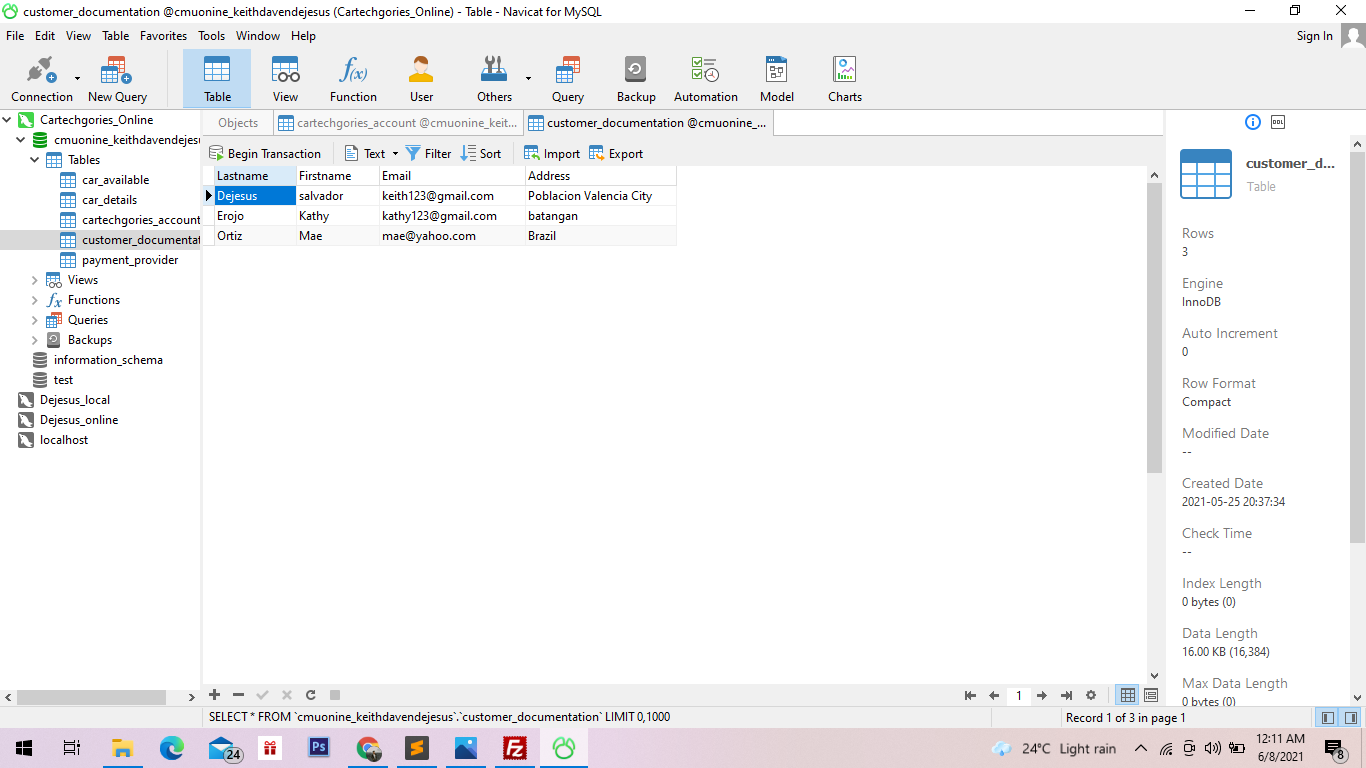Image resolution: width=1366 pixels, height=768 pixels.
Task: Switch to grid view toggle
Action: (1128, 695)
